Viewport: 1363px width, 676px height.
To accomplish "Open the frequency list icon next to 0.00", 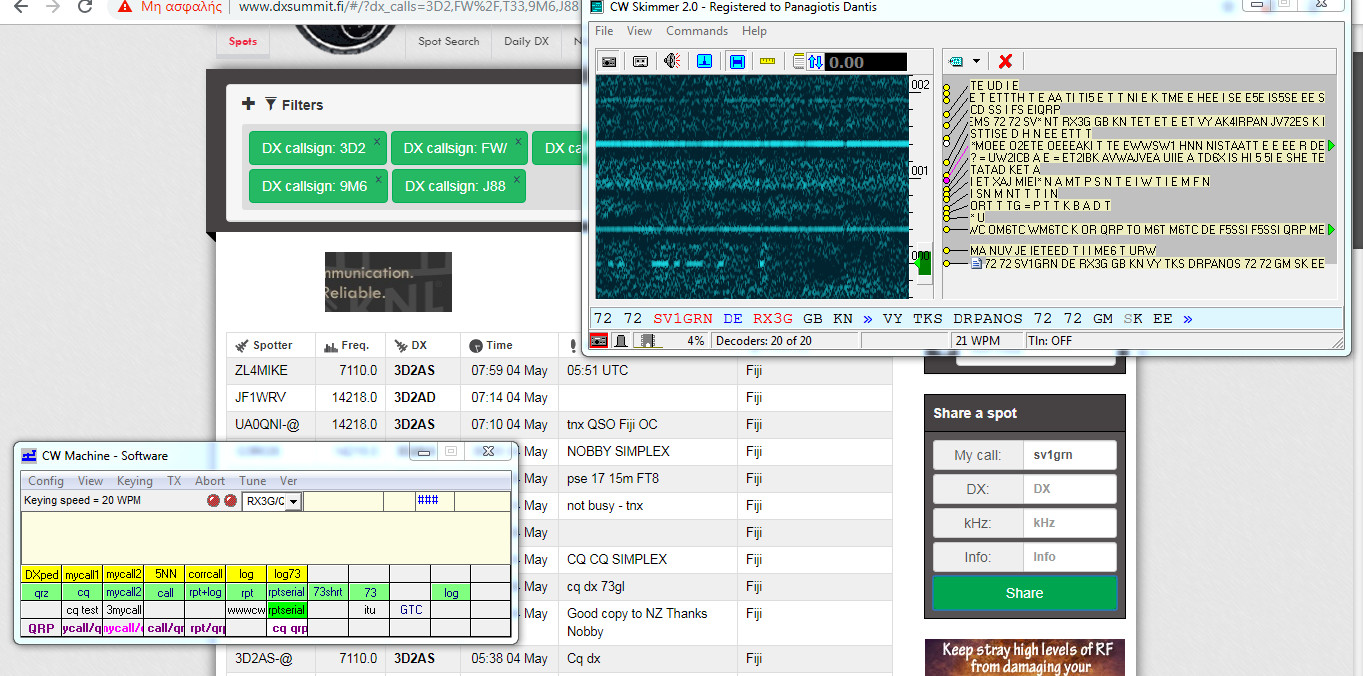I will 797,61.
